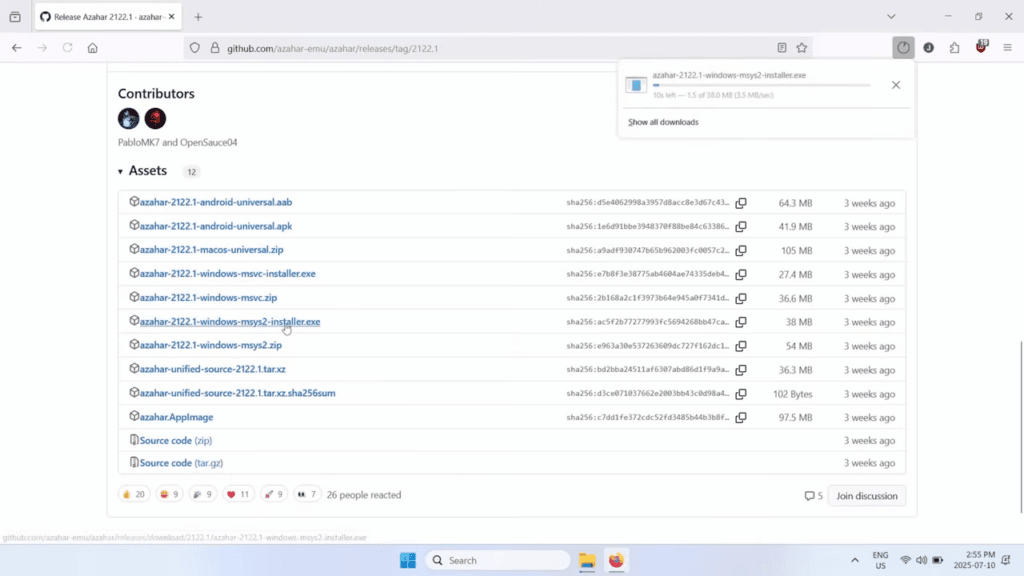The image size is (1024, 576).
Task: Click Show all downloads
Action: pyautogui.click(x=663, y=122)
